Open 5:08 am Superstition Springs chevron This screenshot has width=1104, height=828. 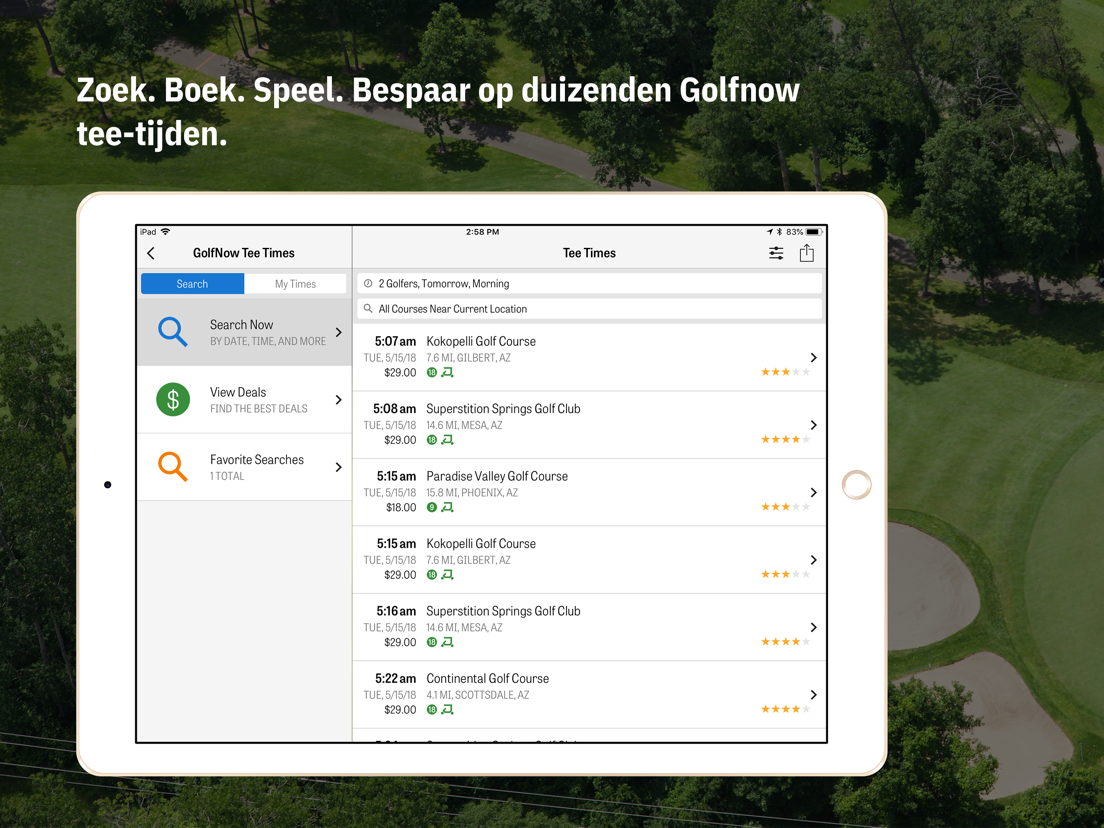(x=813, y=425)
